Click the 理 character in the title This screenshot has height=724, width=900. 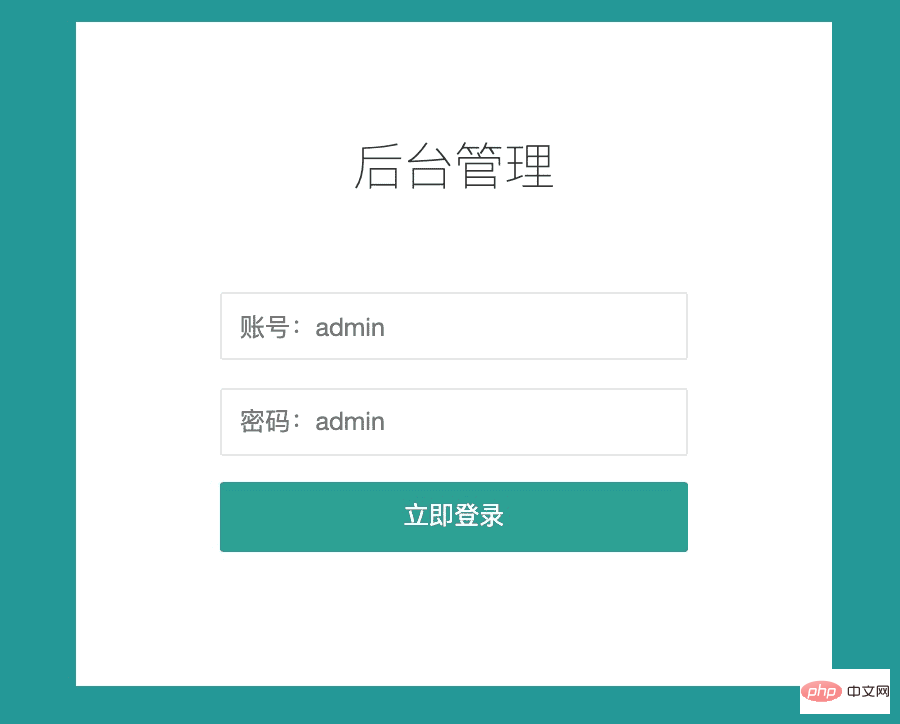(x=530, y=167)
